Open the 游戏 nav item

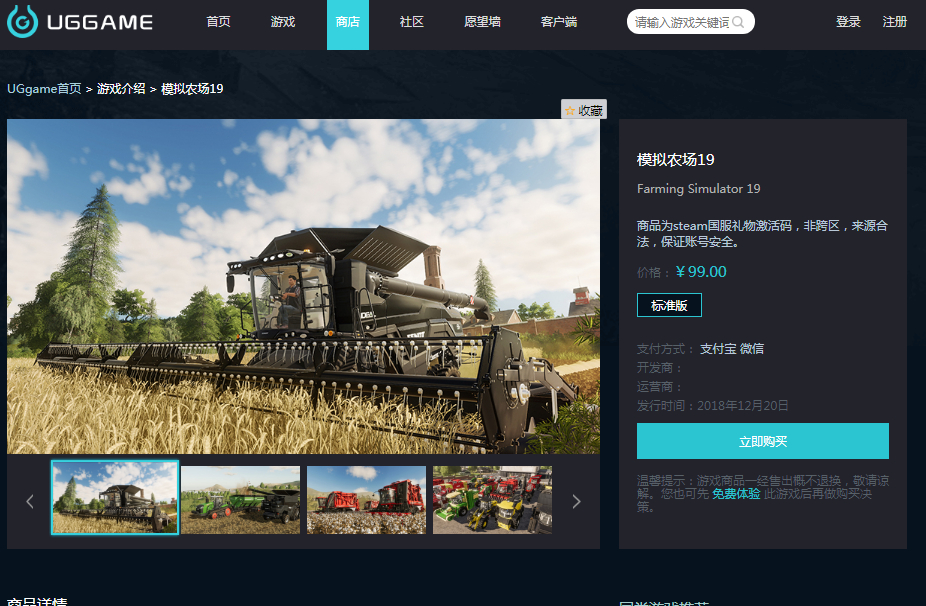click(283, 22)
